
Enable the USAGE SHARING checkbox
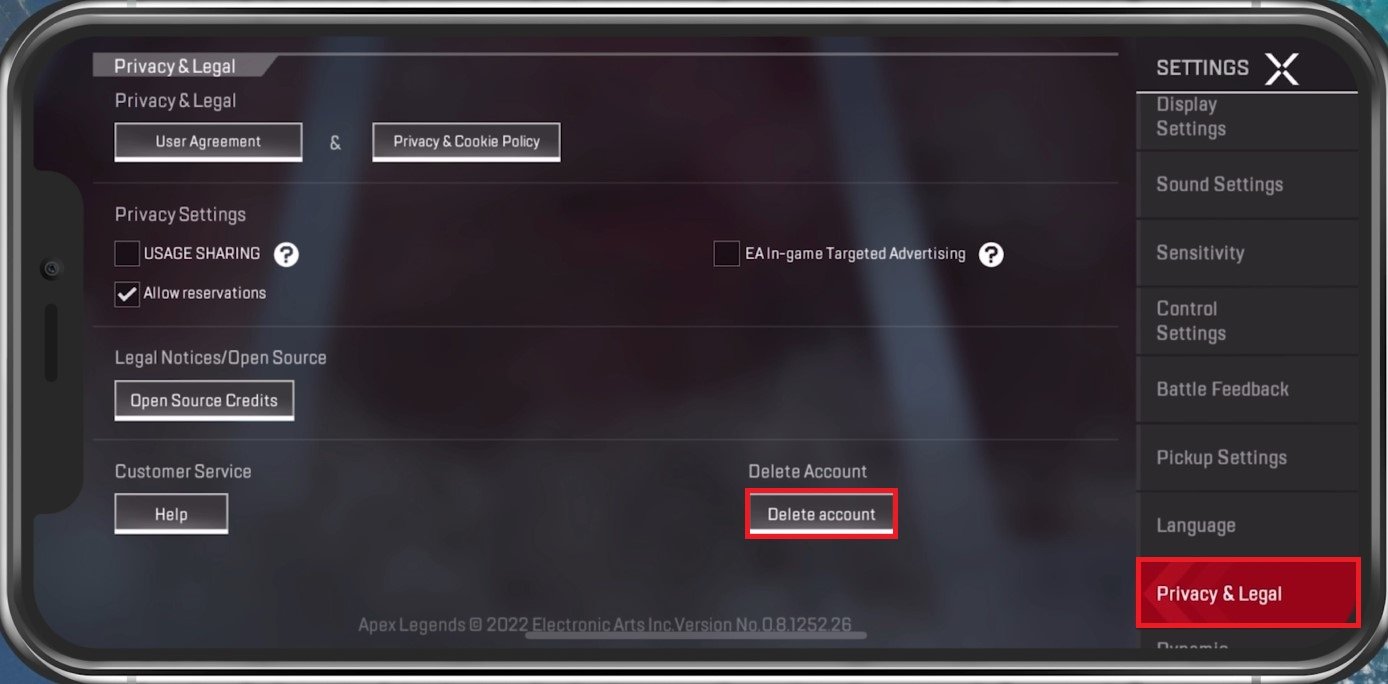point(127,254)
